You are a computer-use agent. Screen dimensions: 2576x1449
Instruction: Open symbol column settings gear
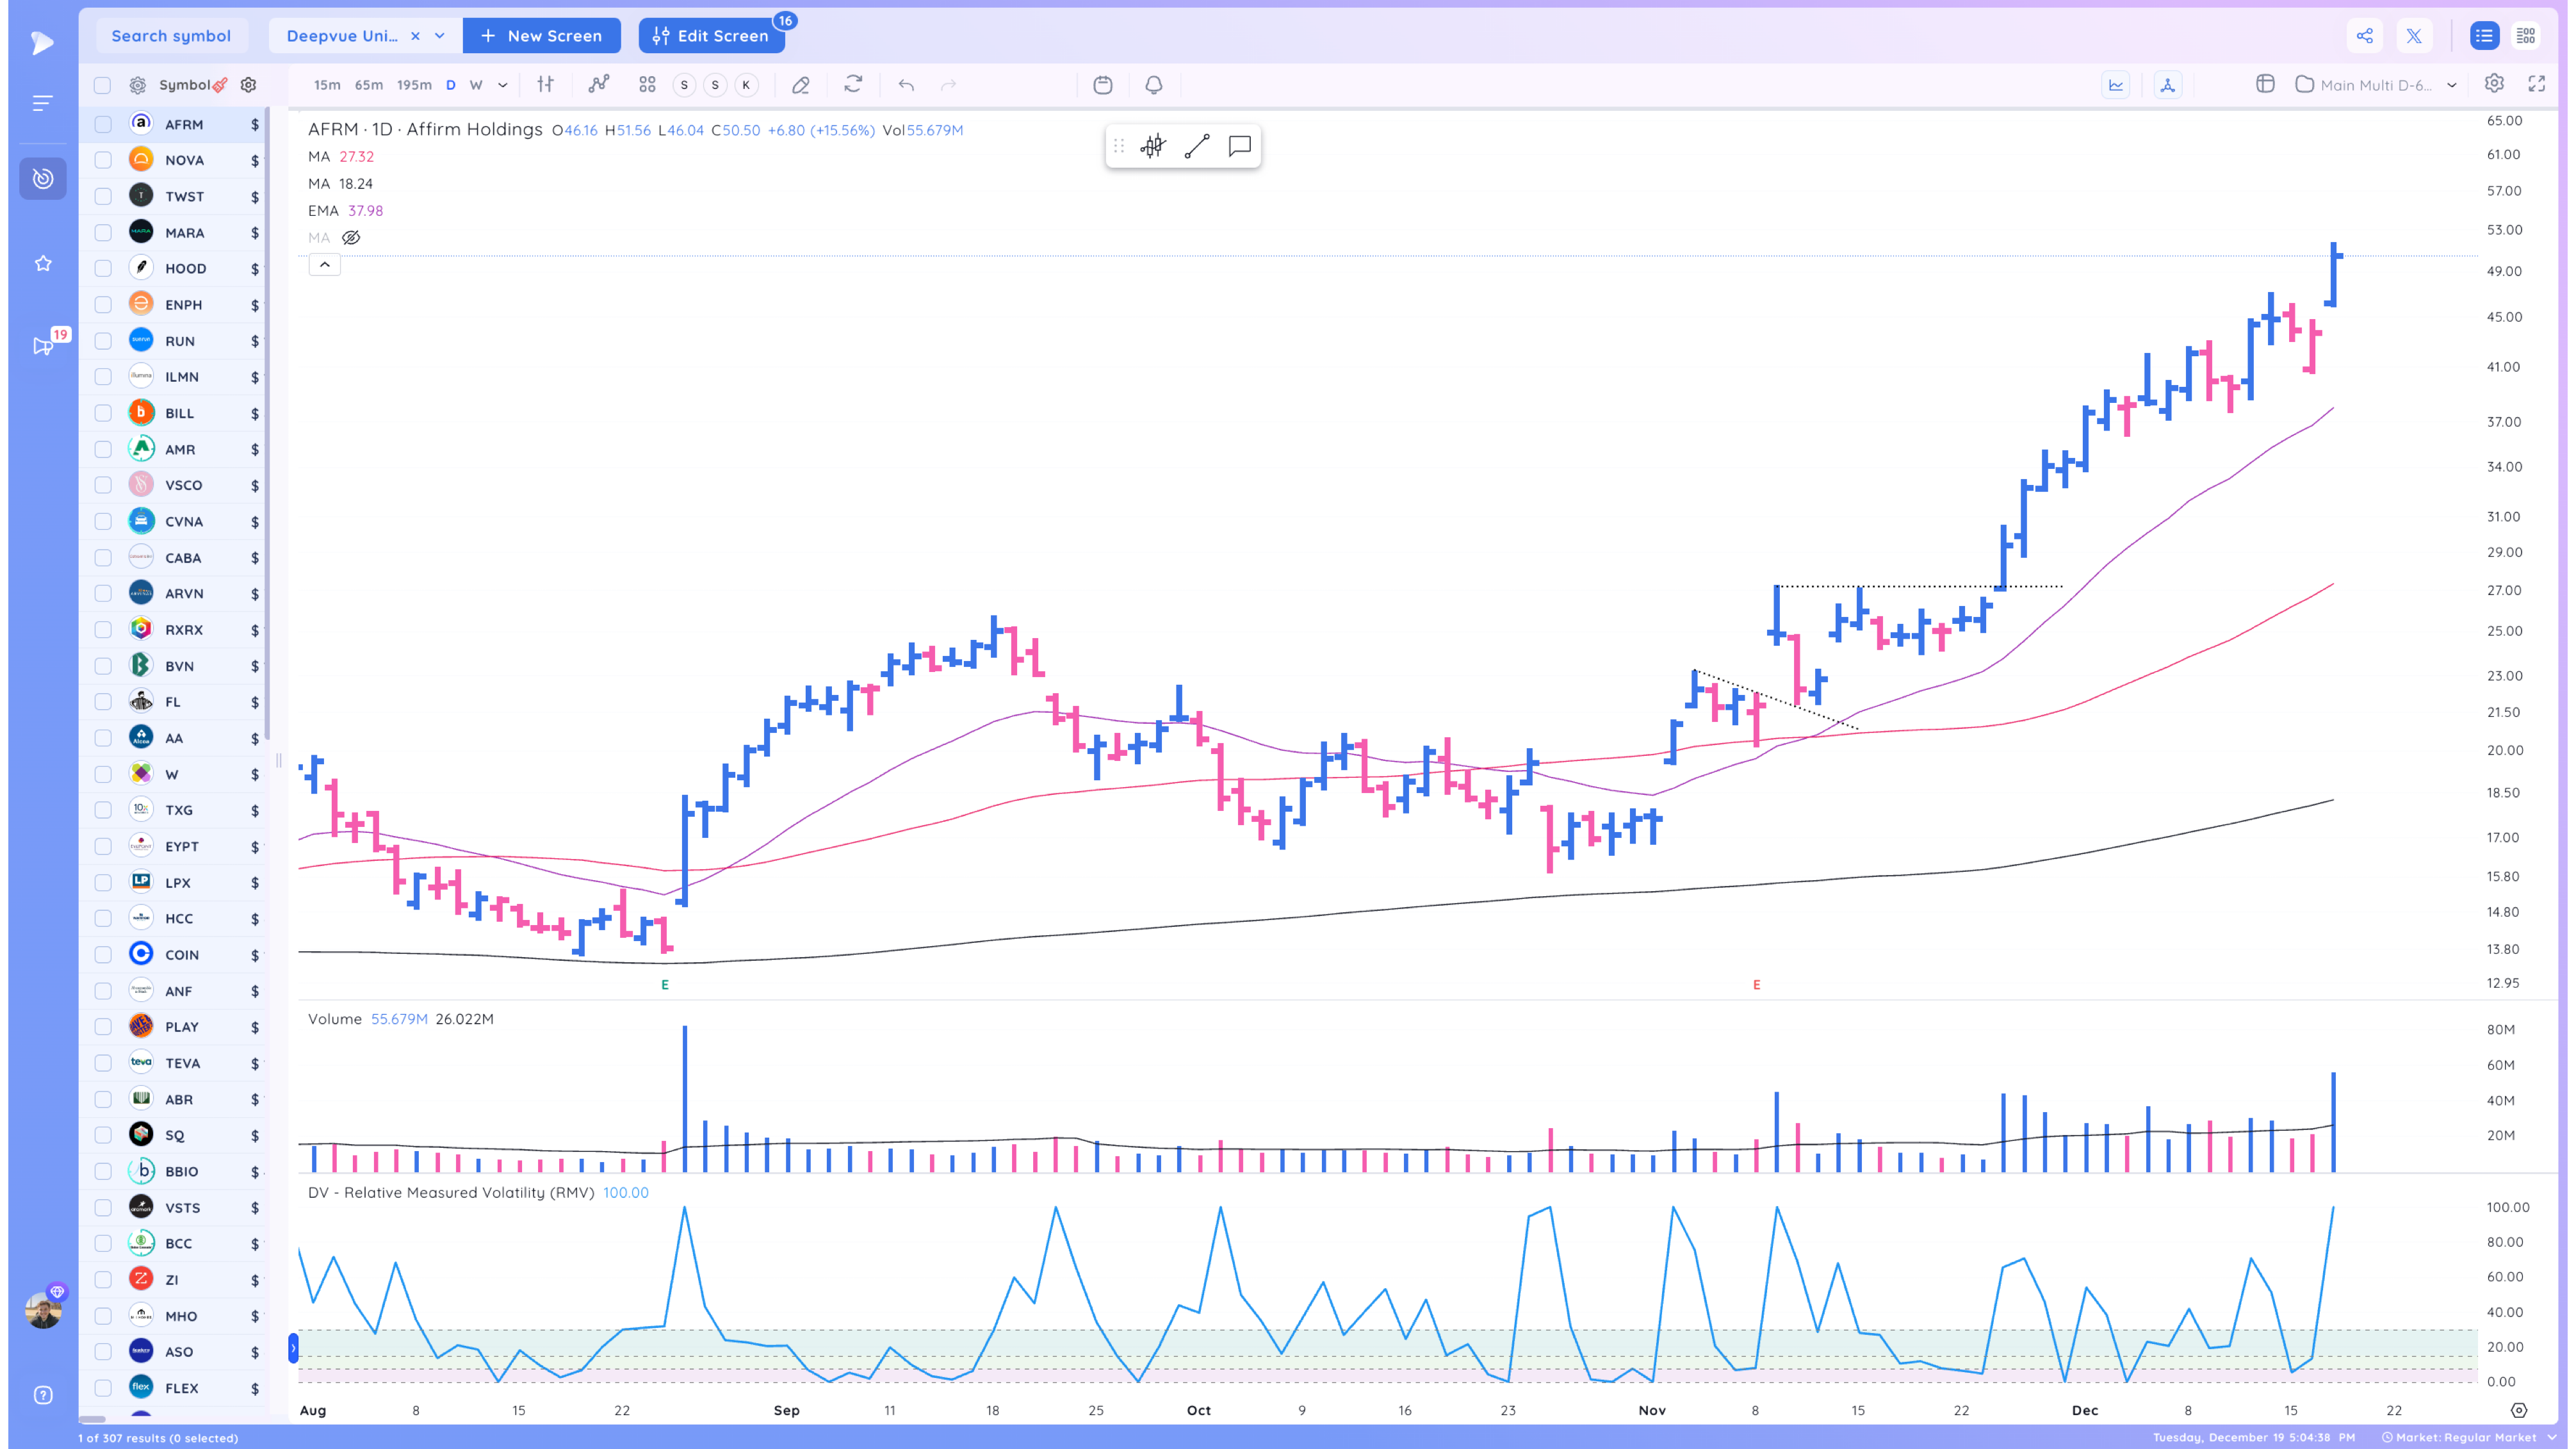pos(249,85)
